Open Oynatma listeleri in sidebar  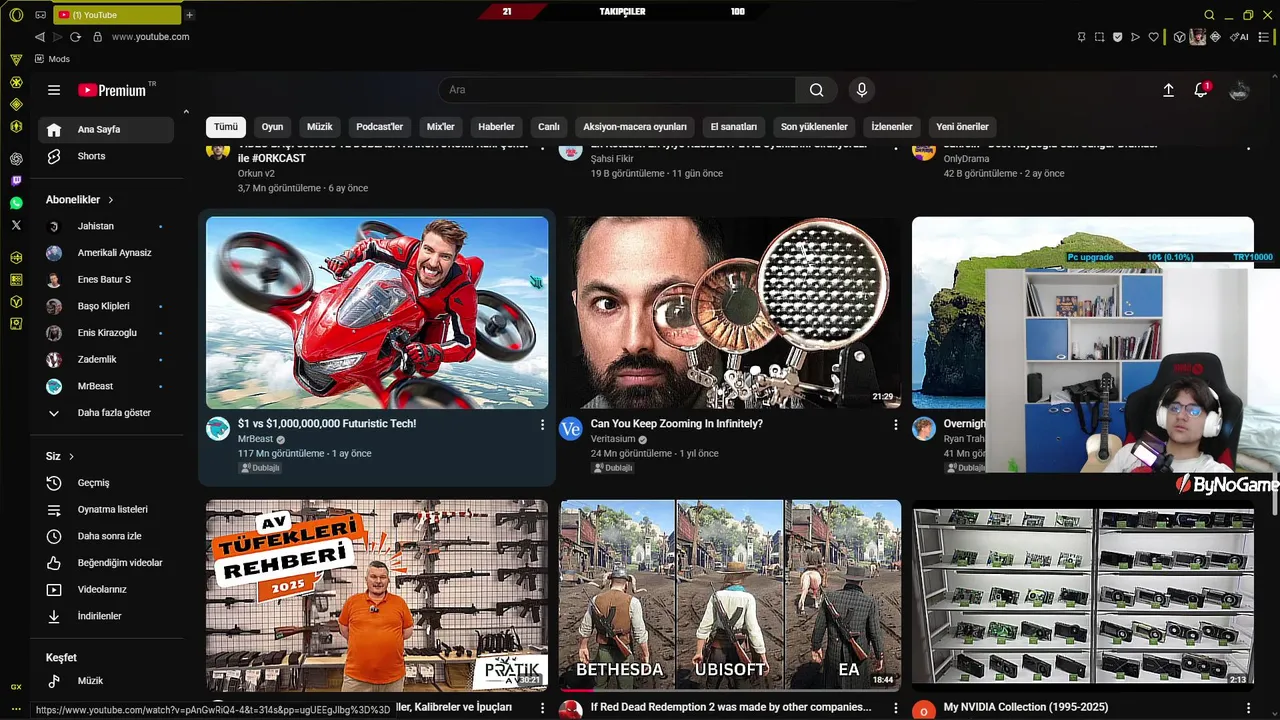click(x=105, y=510)
